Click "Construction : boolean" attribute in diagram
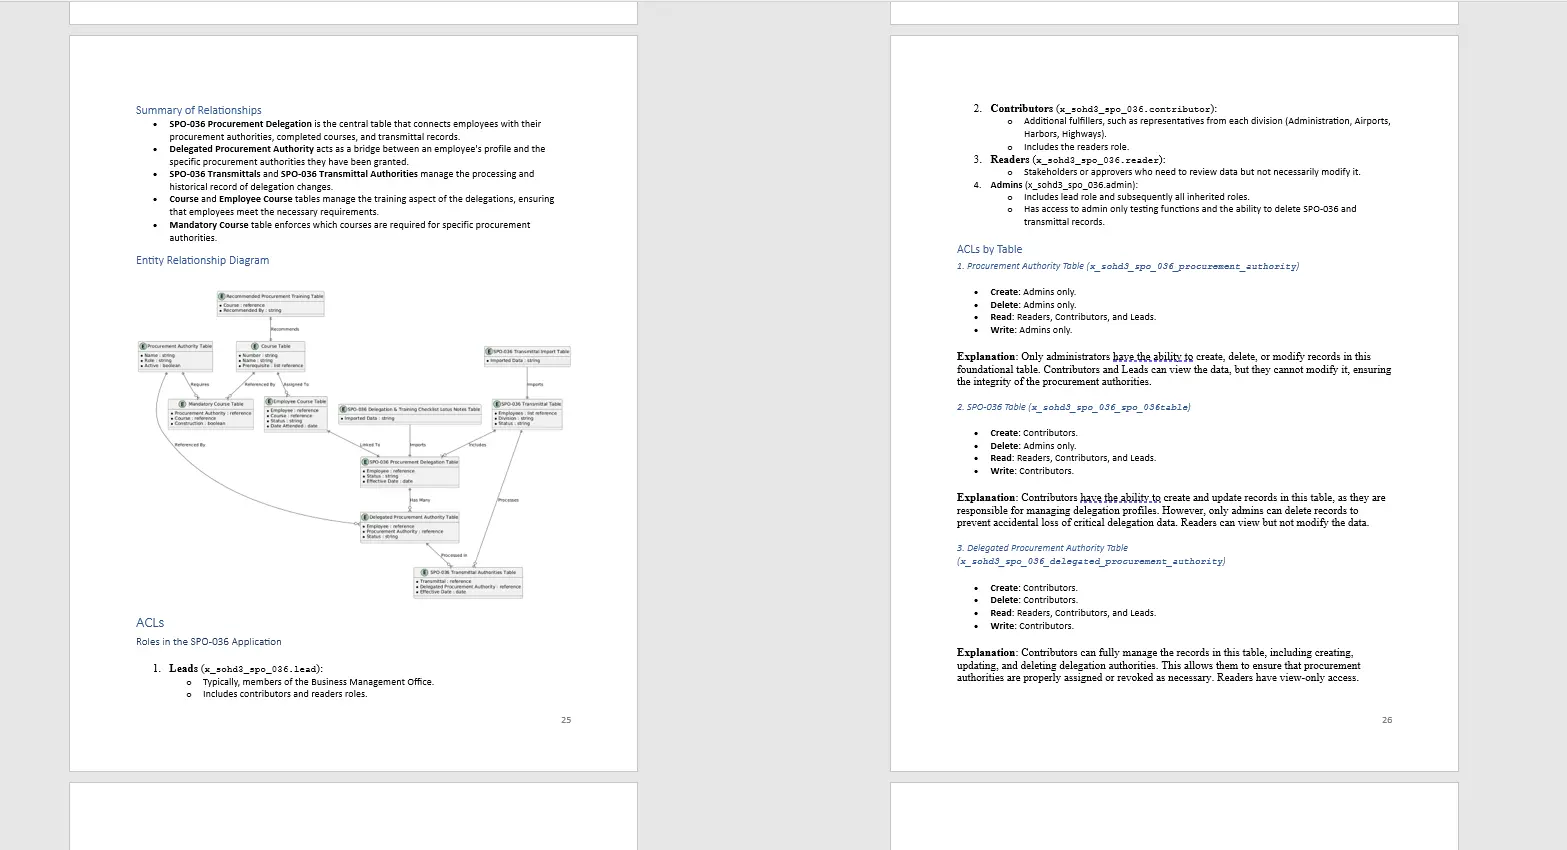 point(199,423)
